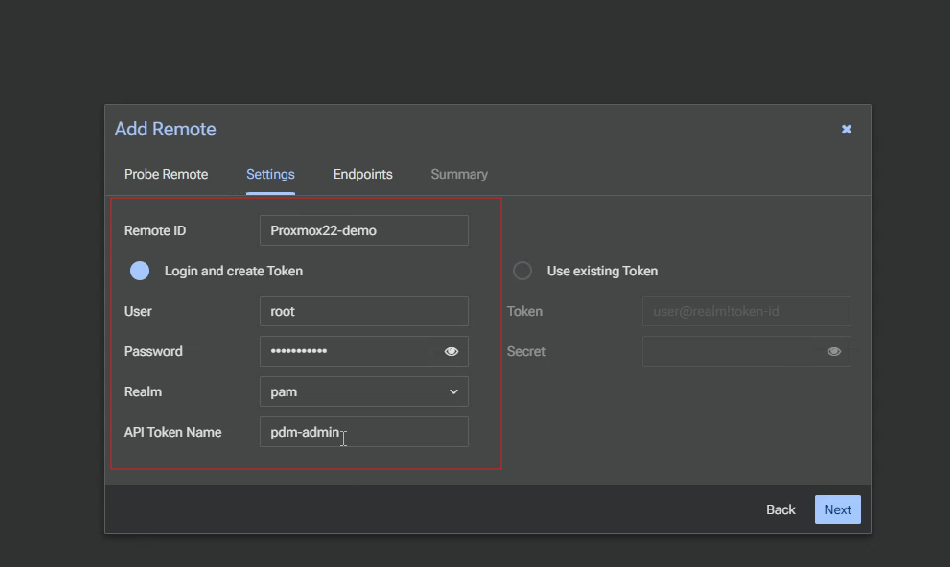Switch to the Probe Remote tab
Image resolution: width=950 pixels, height=567 pixels.
[166, 174]
